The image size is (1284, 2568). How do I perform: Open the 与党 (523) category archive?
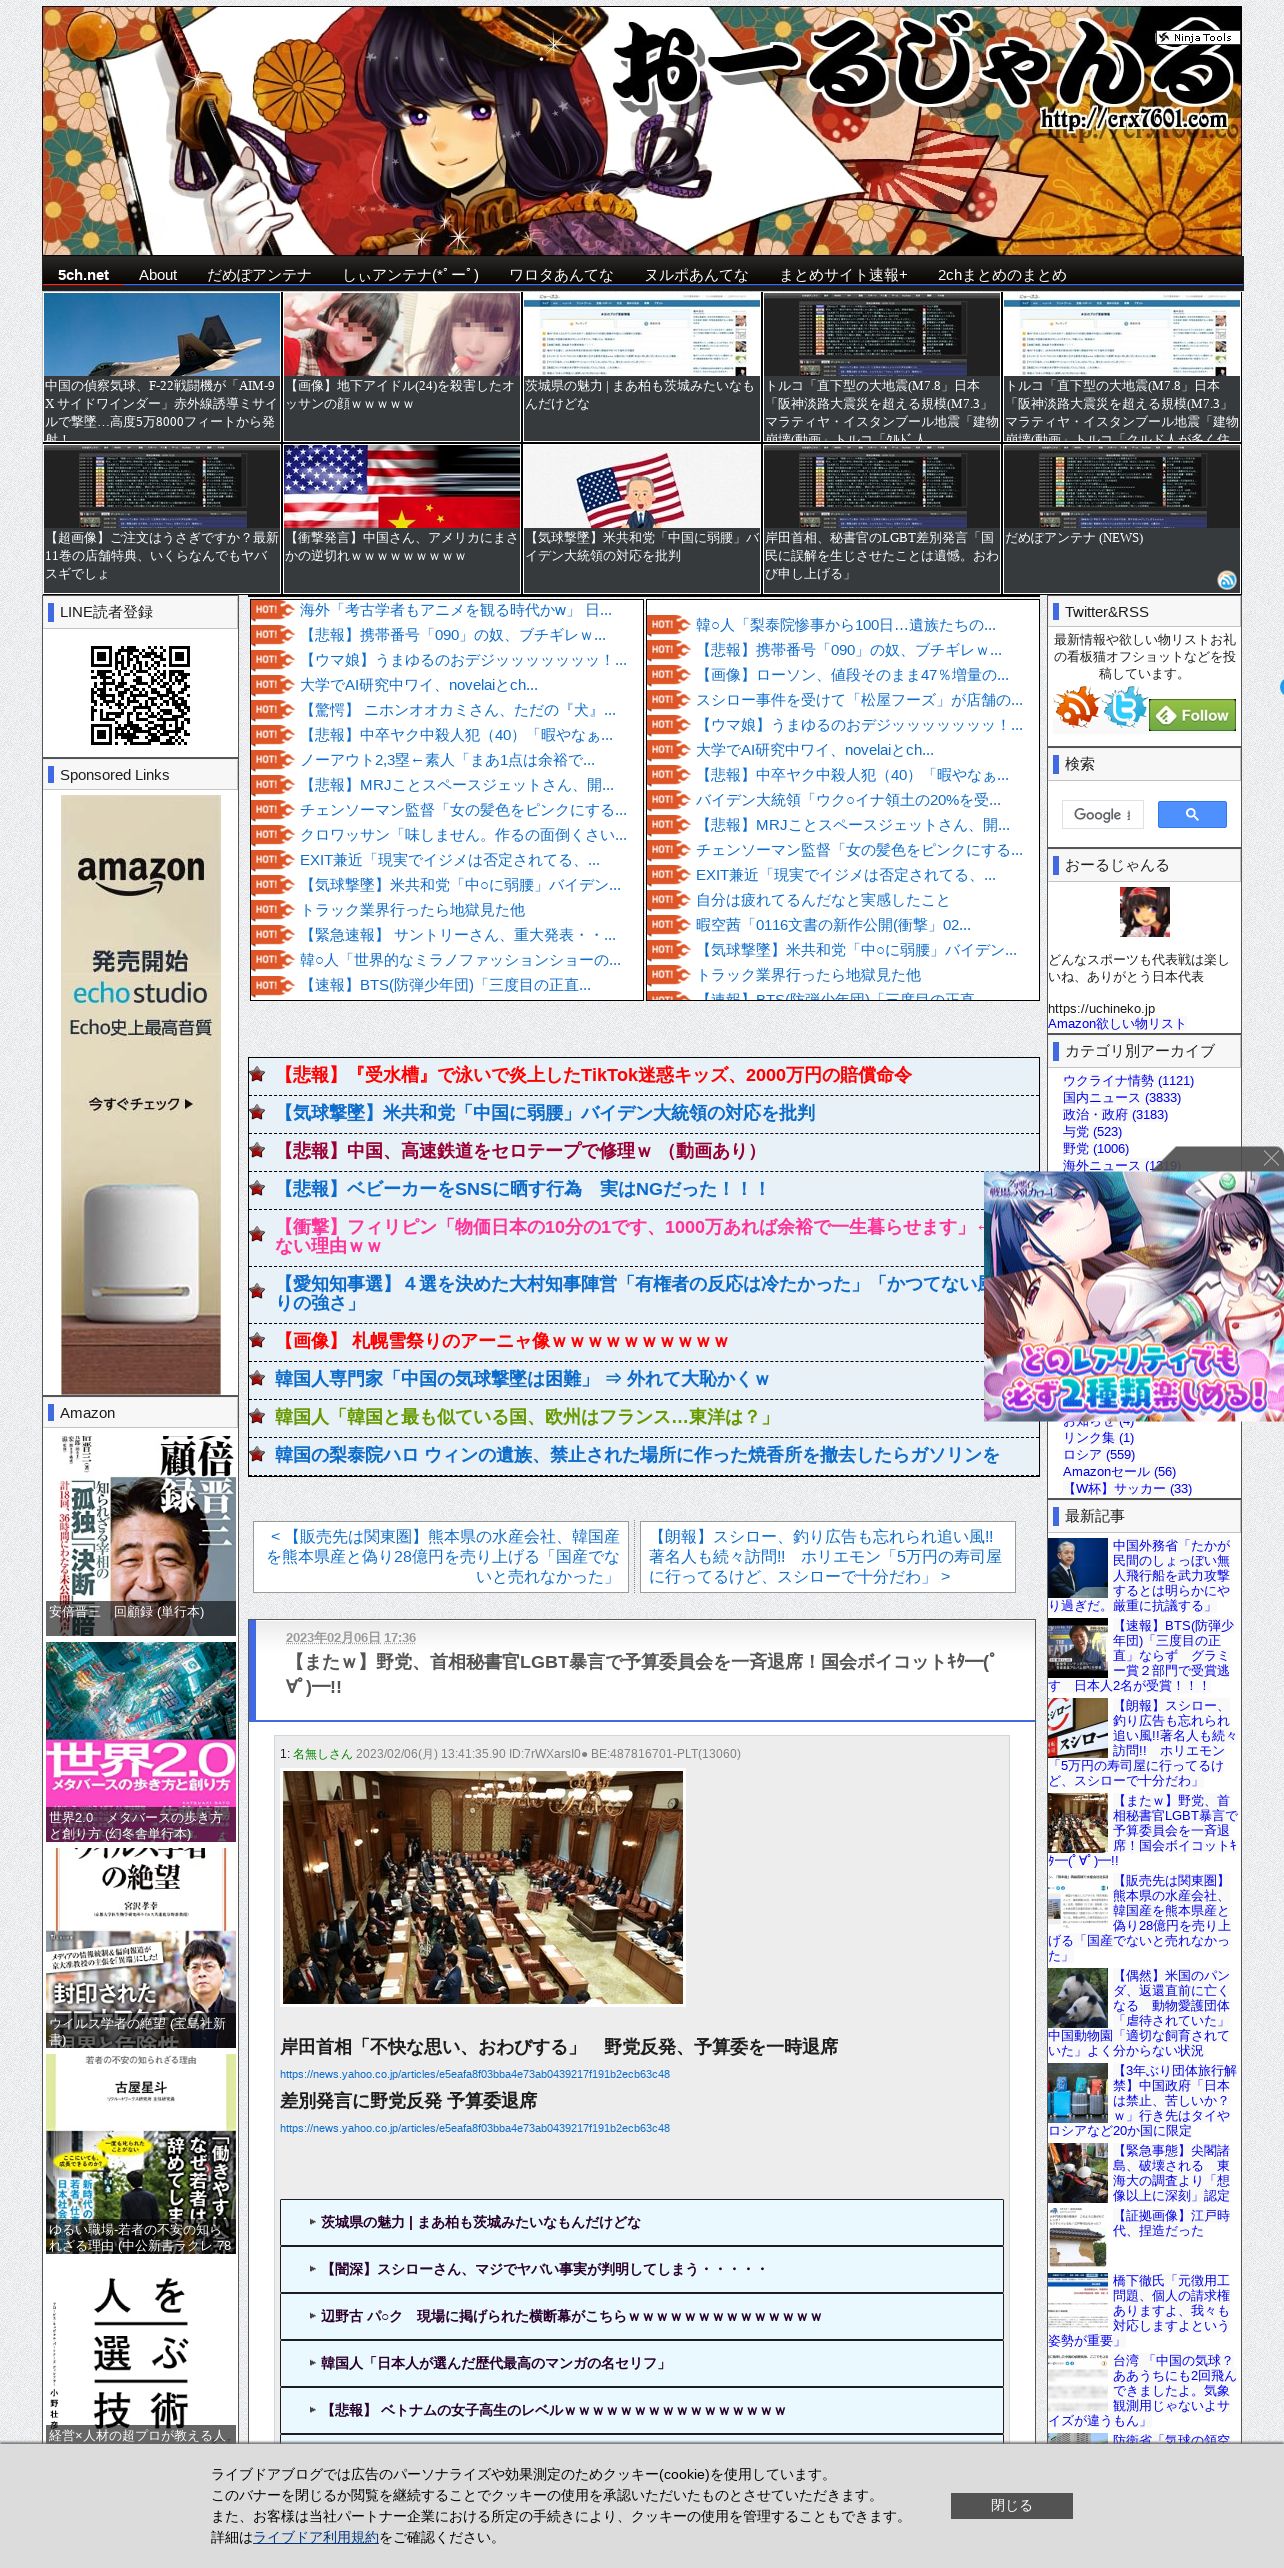point(1092,1131)
